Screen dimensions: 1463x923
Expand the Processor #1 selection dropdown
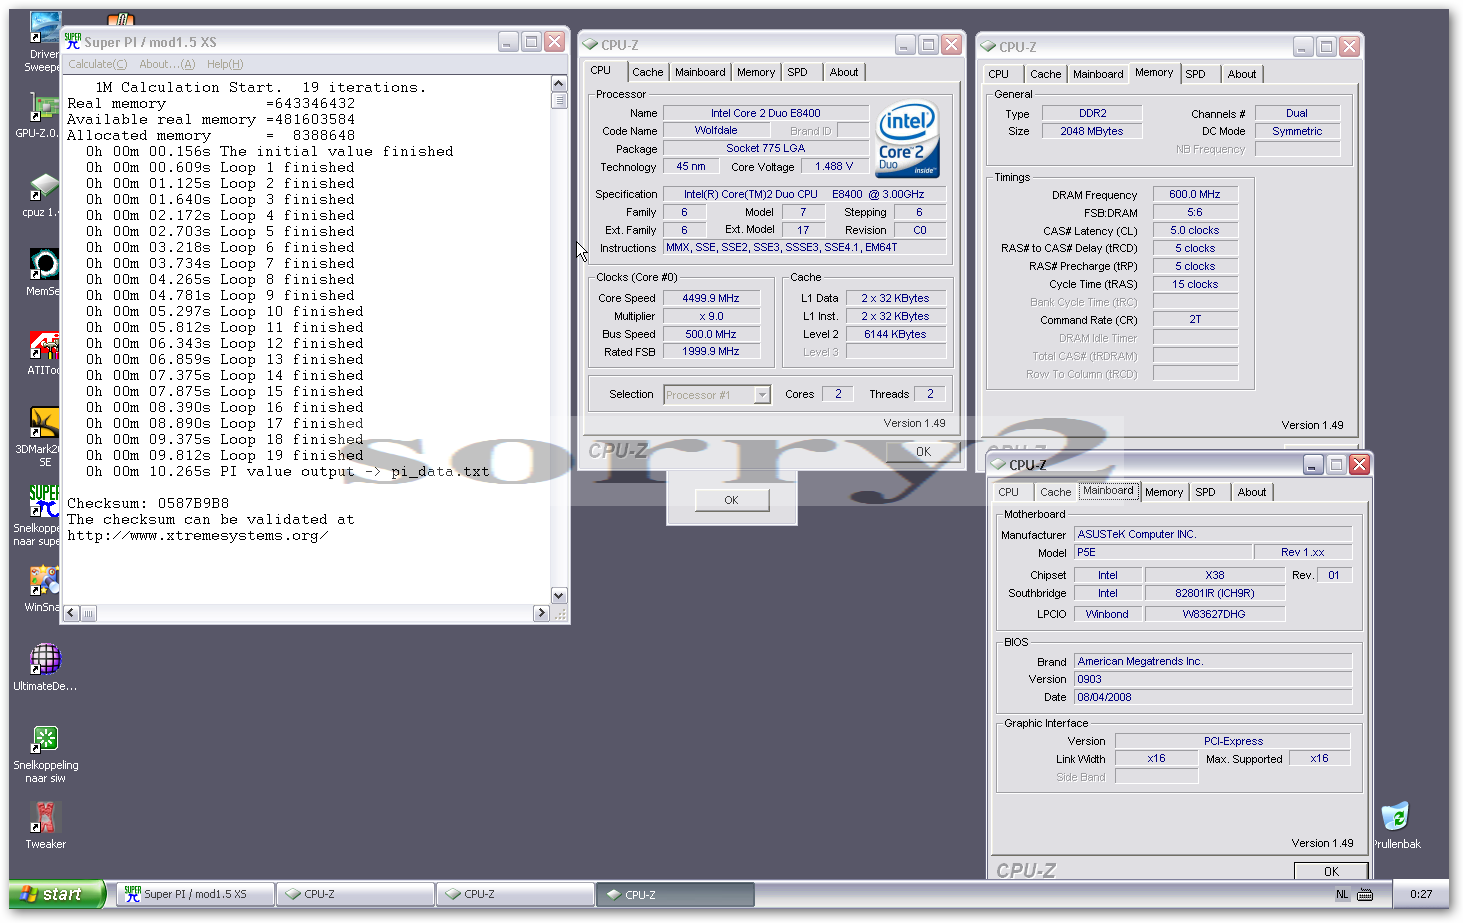pos(762,395)
